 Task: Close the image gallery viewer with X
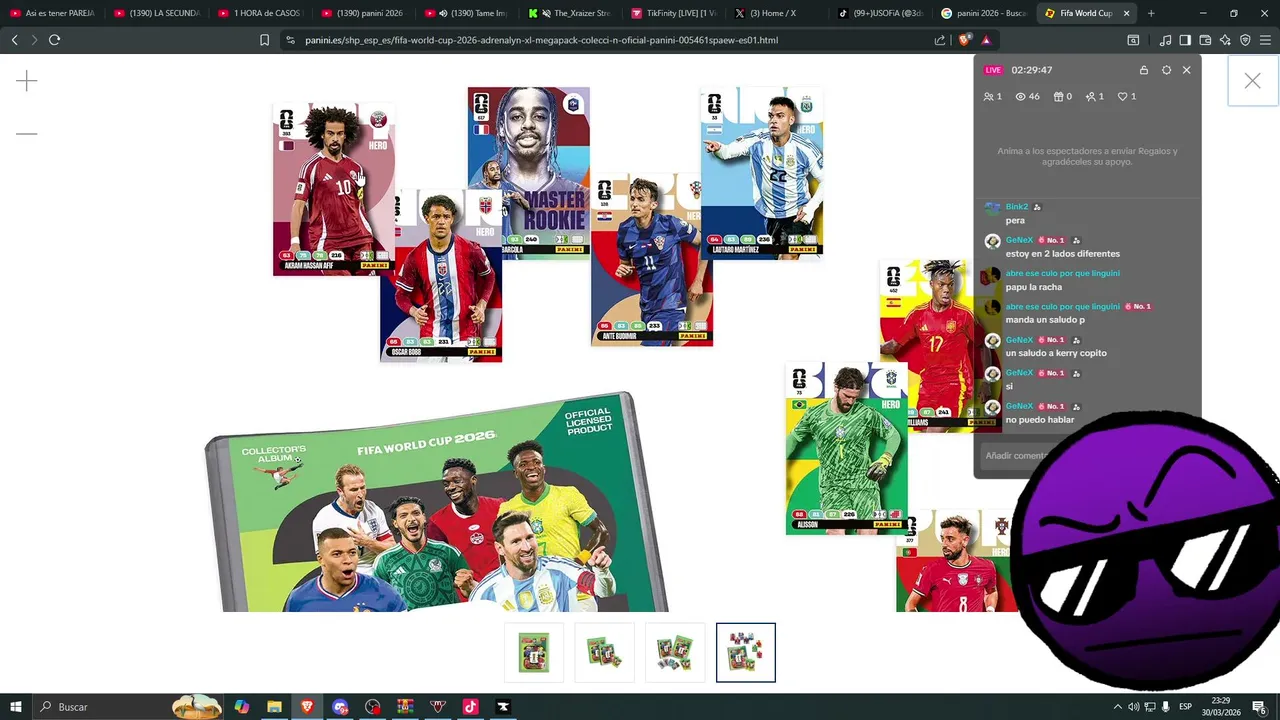coord(1252,81)
